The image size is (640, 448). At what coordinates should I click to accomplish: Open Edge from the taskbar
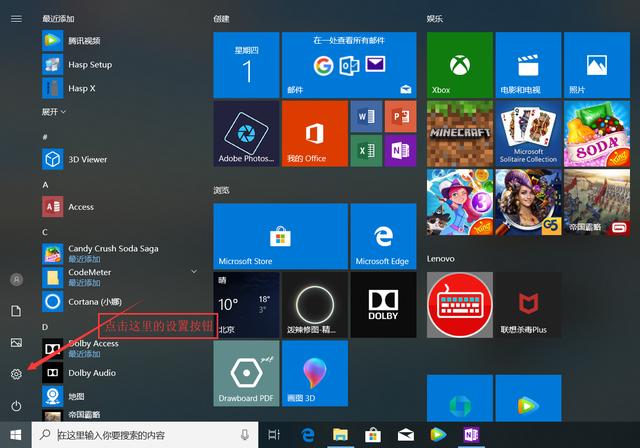point(308,435)
